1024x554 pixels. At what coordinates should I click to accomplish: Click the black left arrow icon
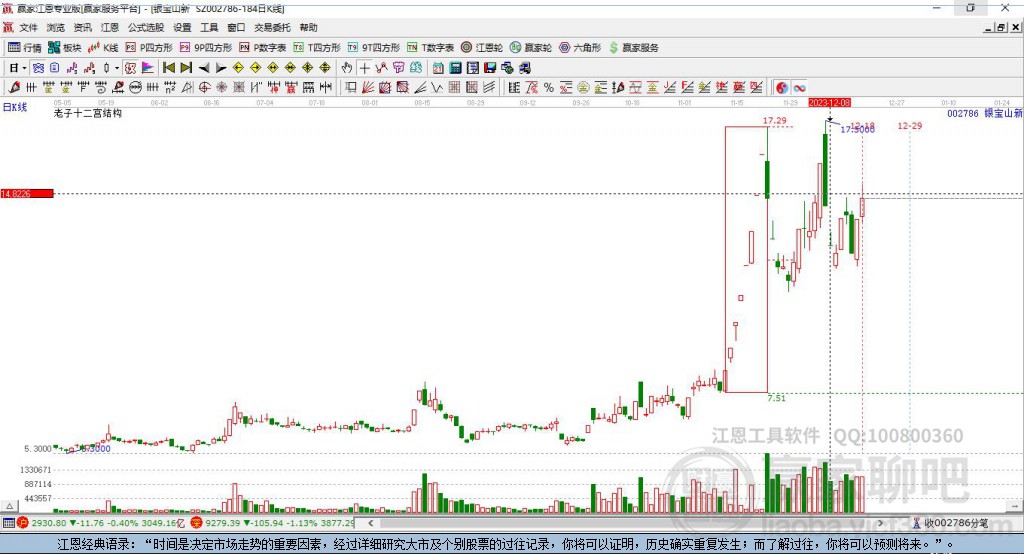pos(204,68)
